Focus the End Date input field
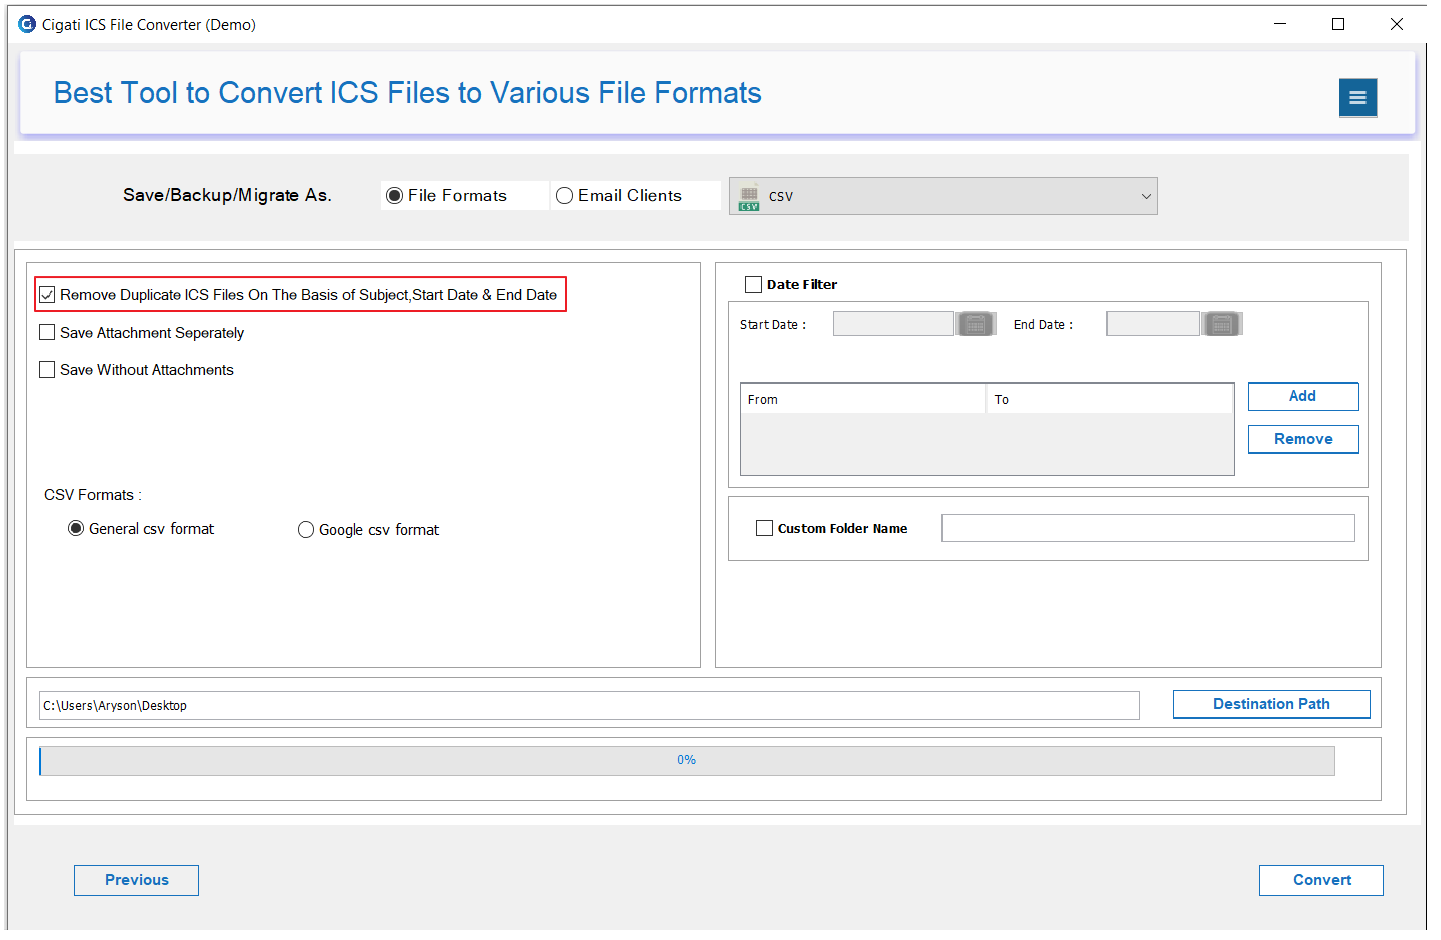 (1153, 324)
